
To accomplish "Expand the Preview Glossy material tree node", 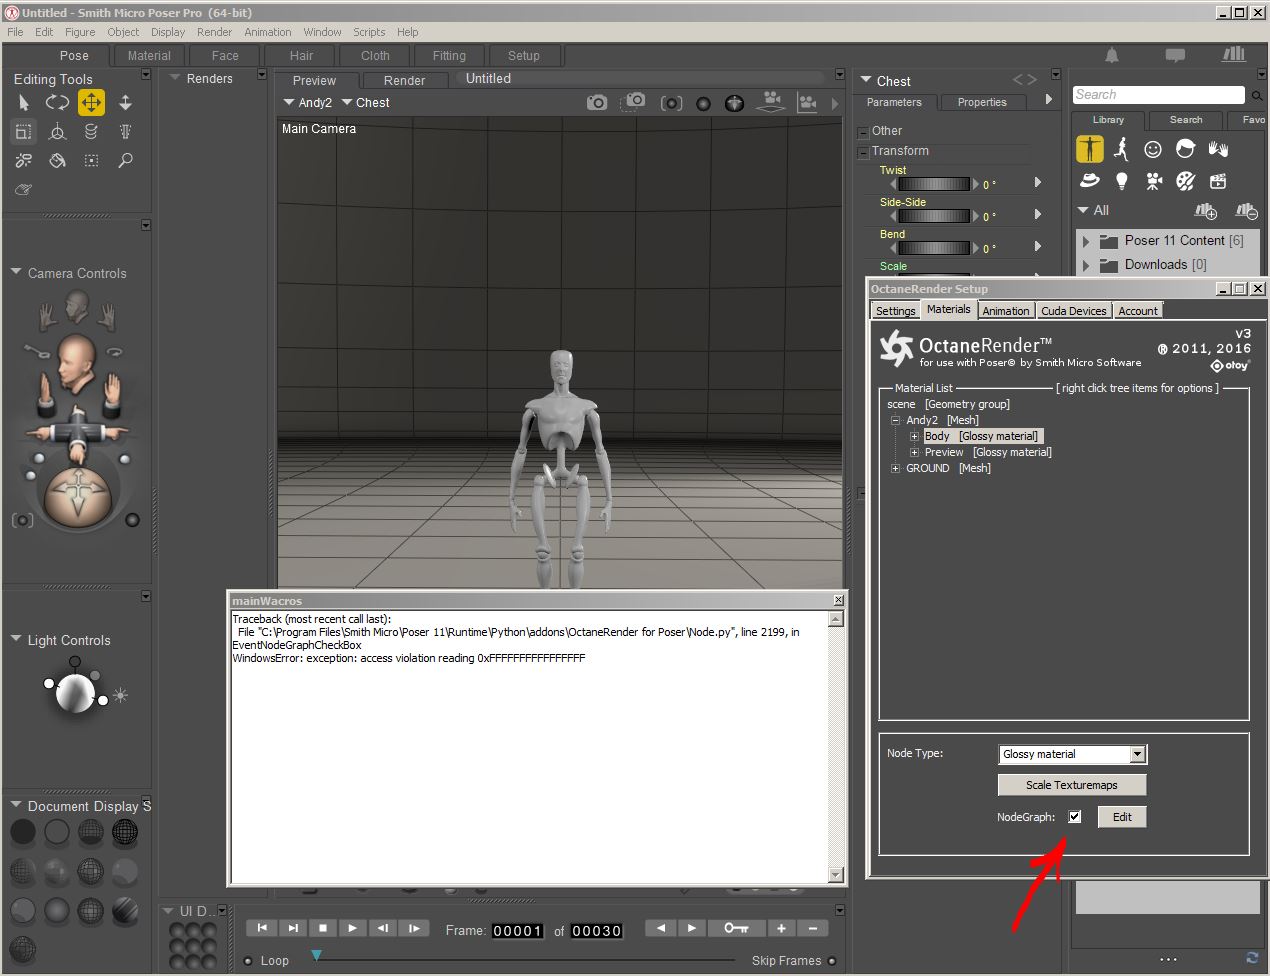I will pos(914,452).
